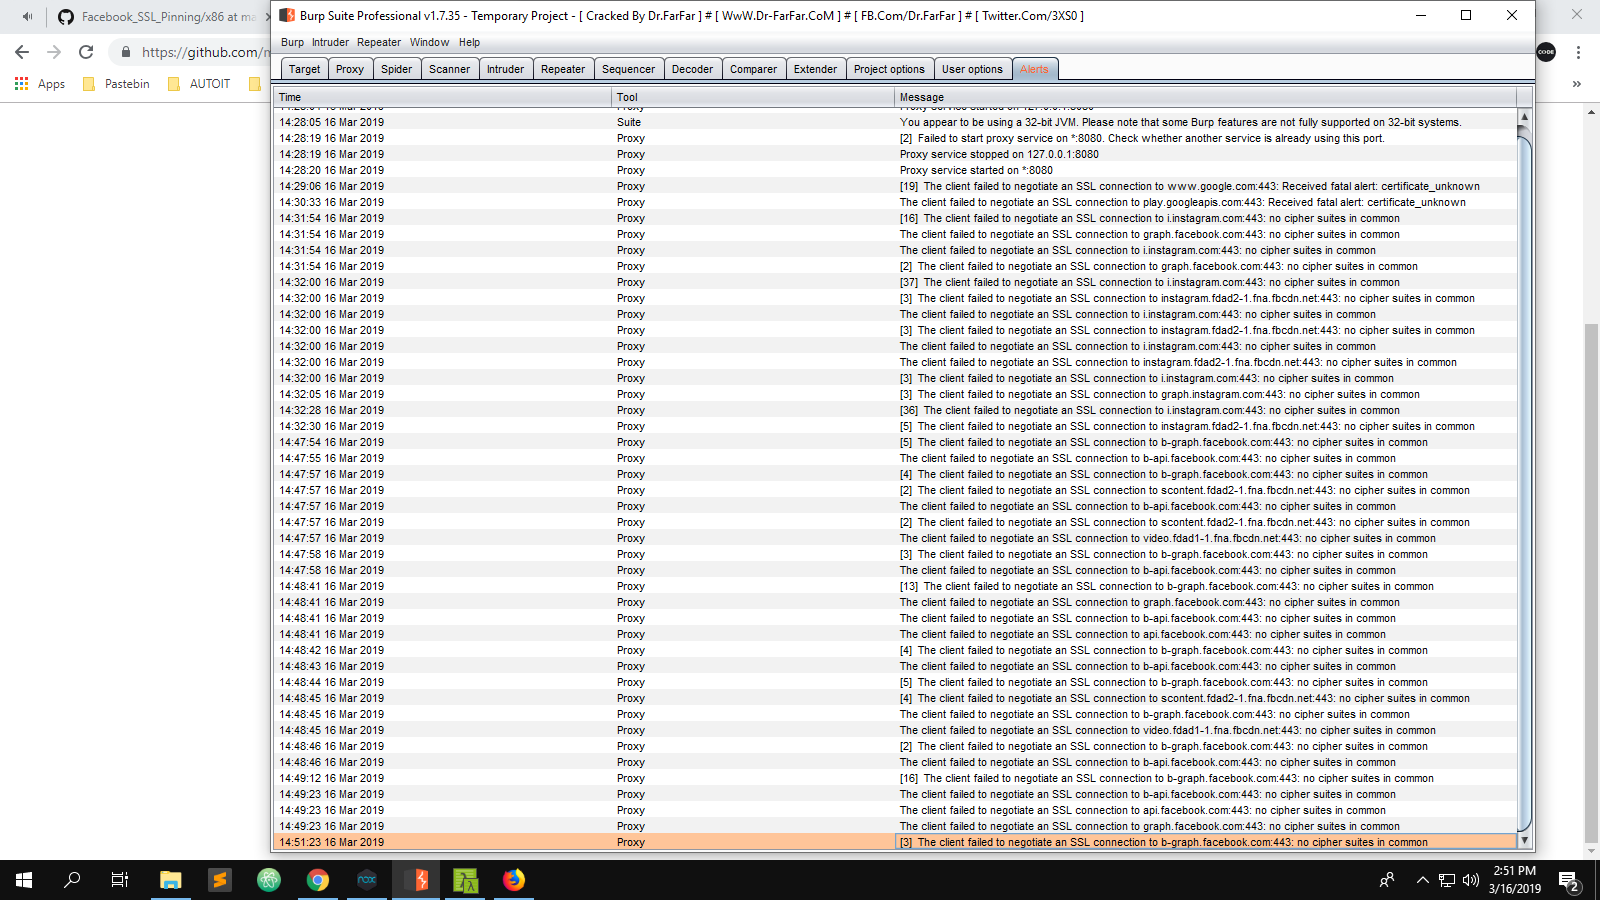Open Windows taskbar search

(72, 880)
